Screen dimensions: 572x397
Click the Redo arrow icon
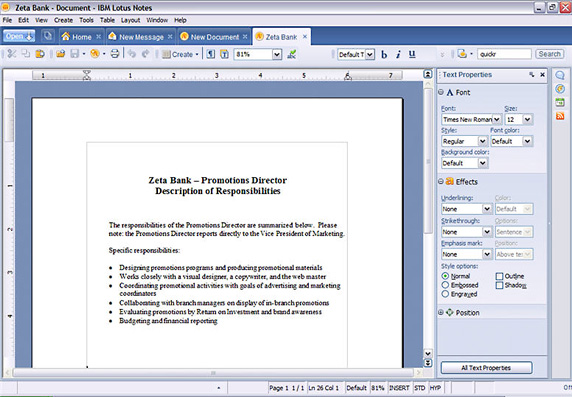point(145,54)
